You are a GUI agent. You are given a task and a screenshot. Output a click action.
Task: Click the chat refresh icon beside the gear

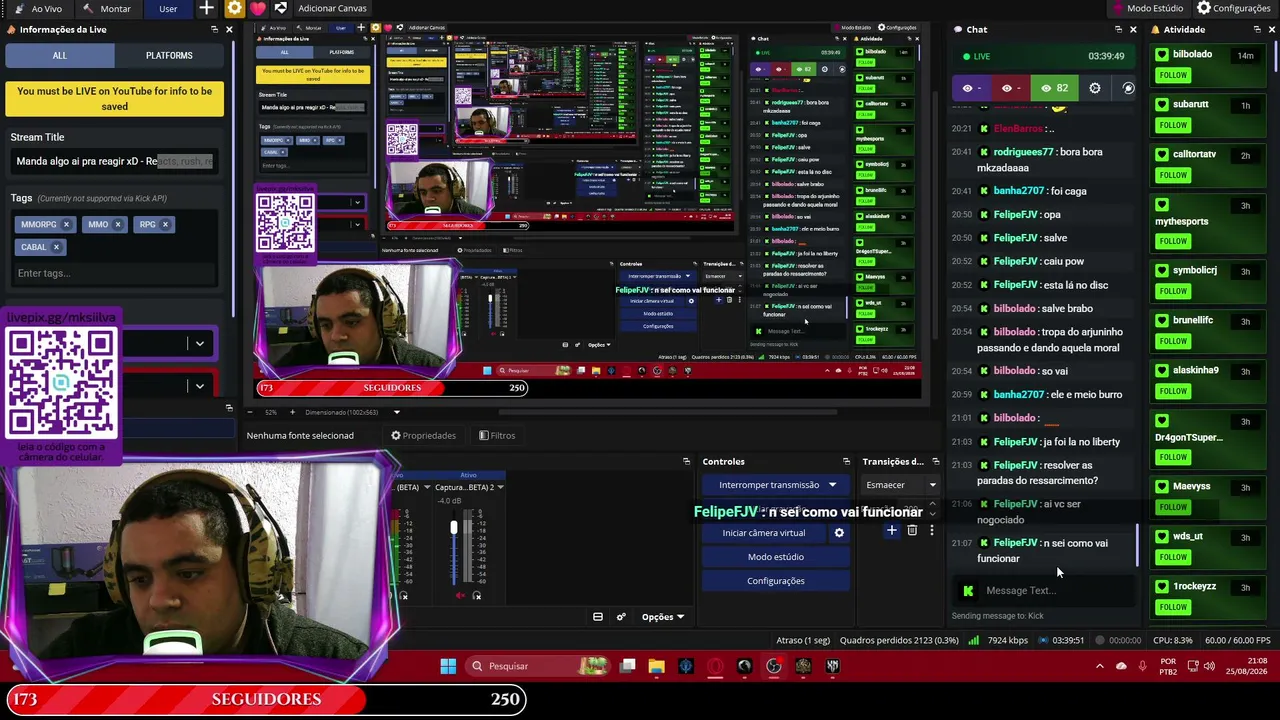(1128, 88)
